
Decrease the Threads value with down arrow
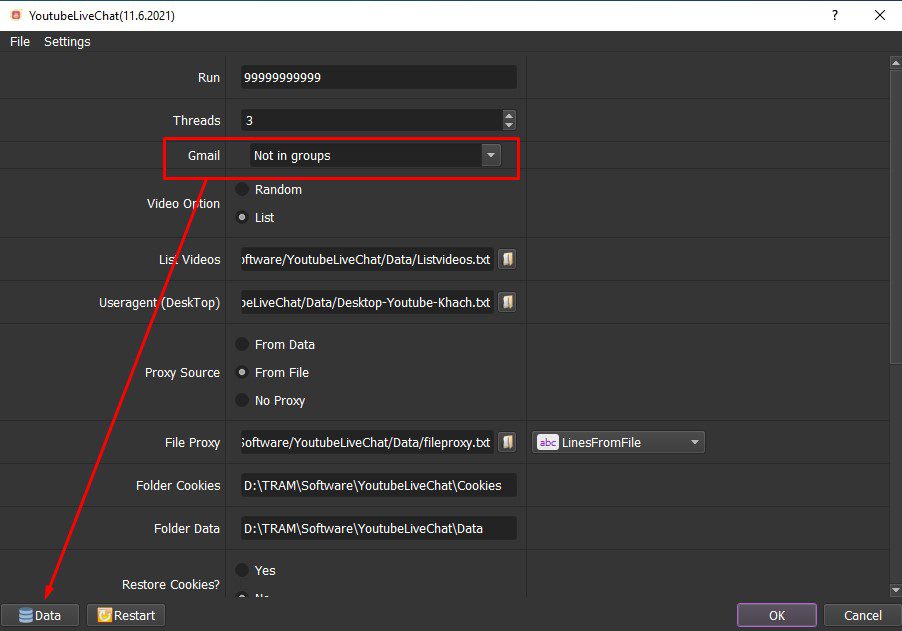tap(509, 125)
